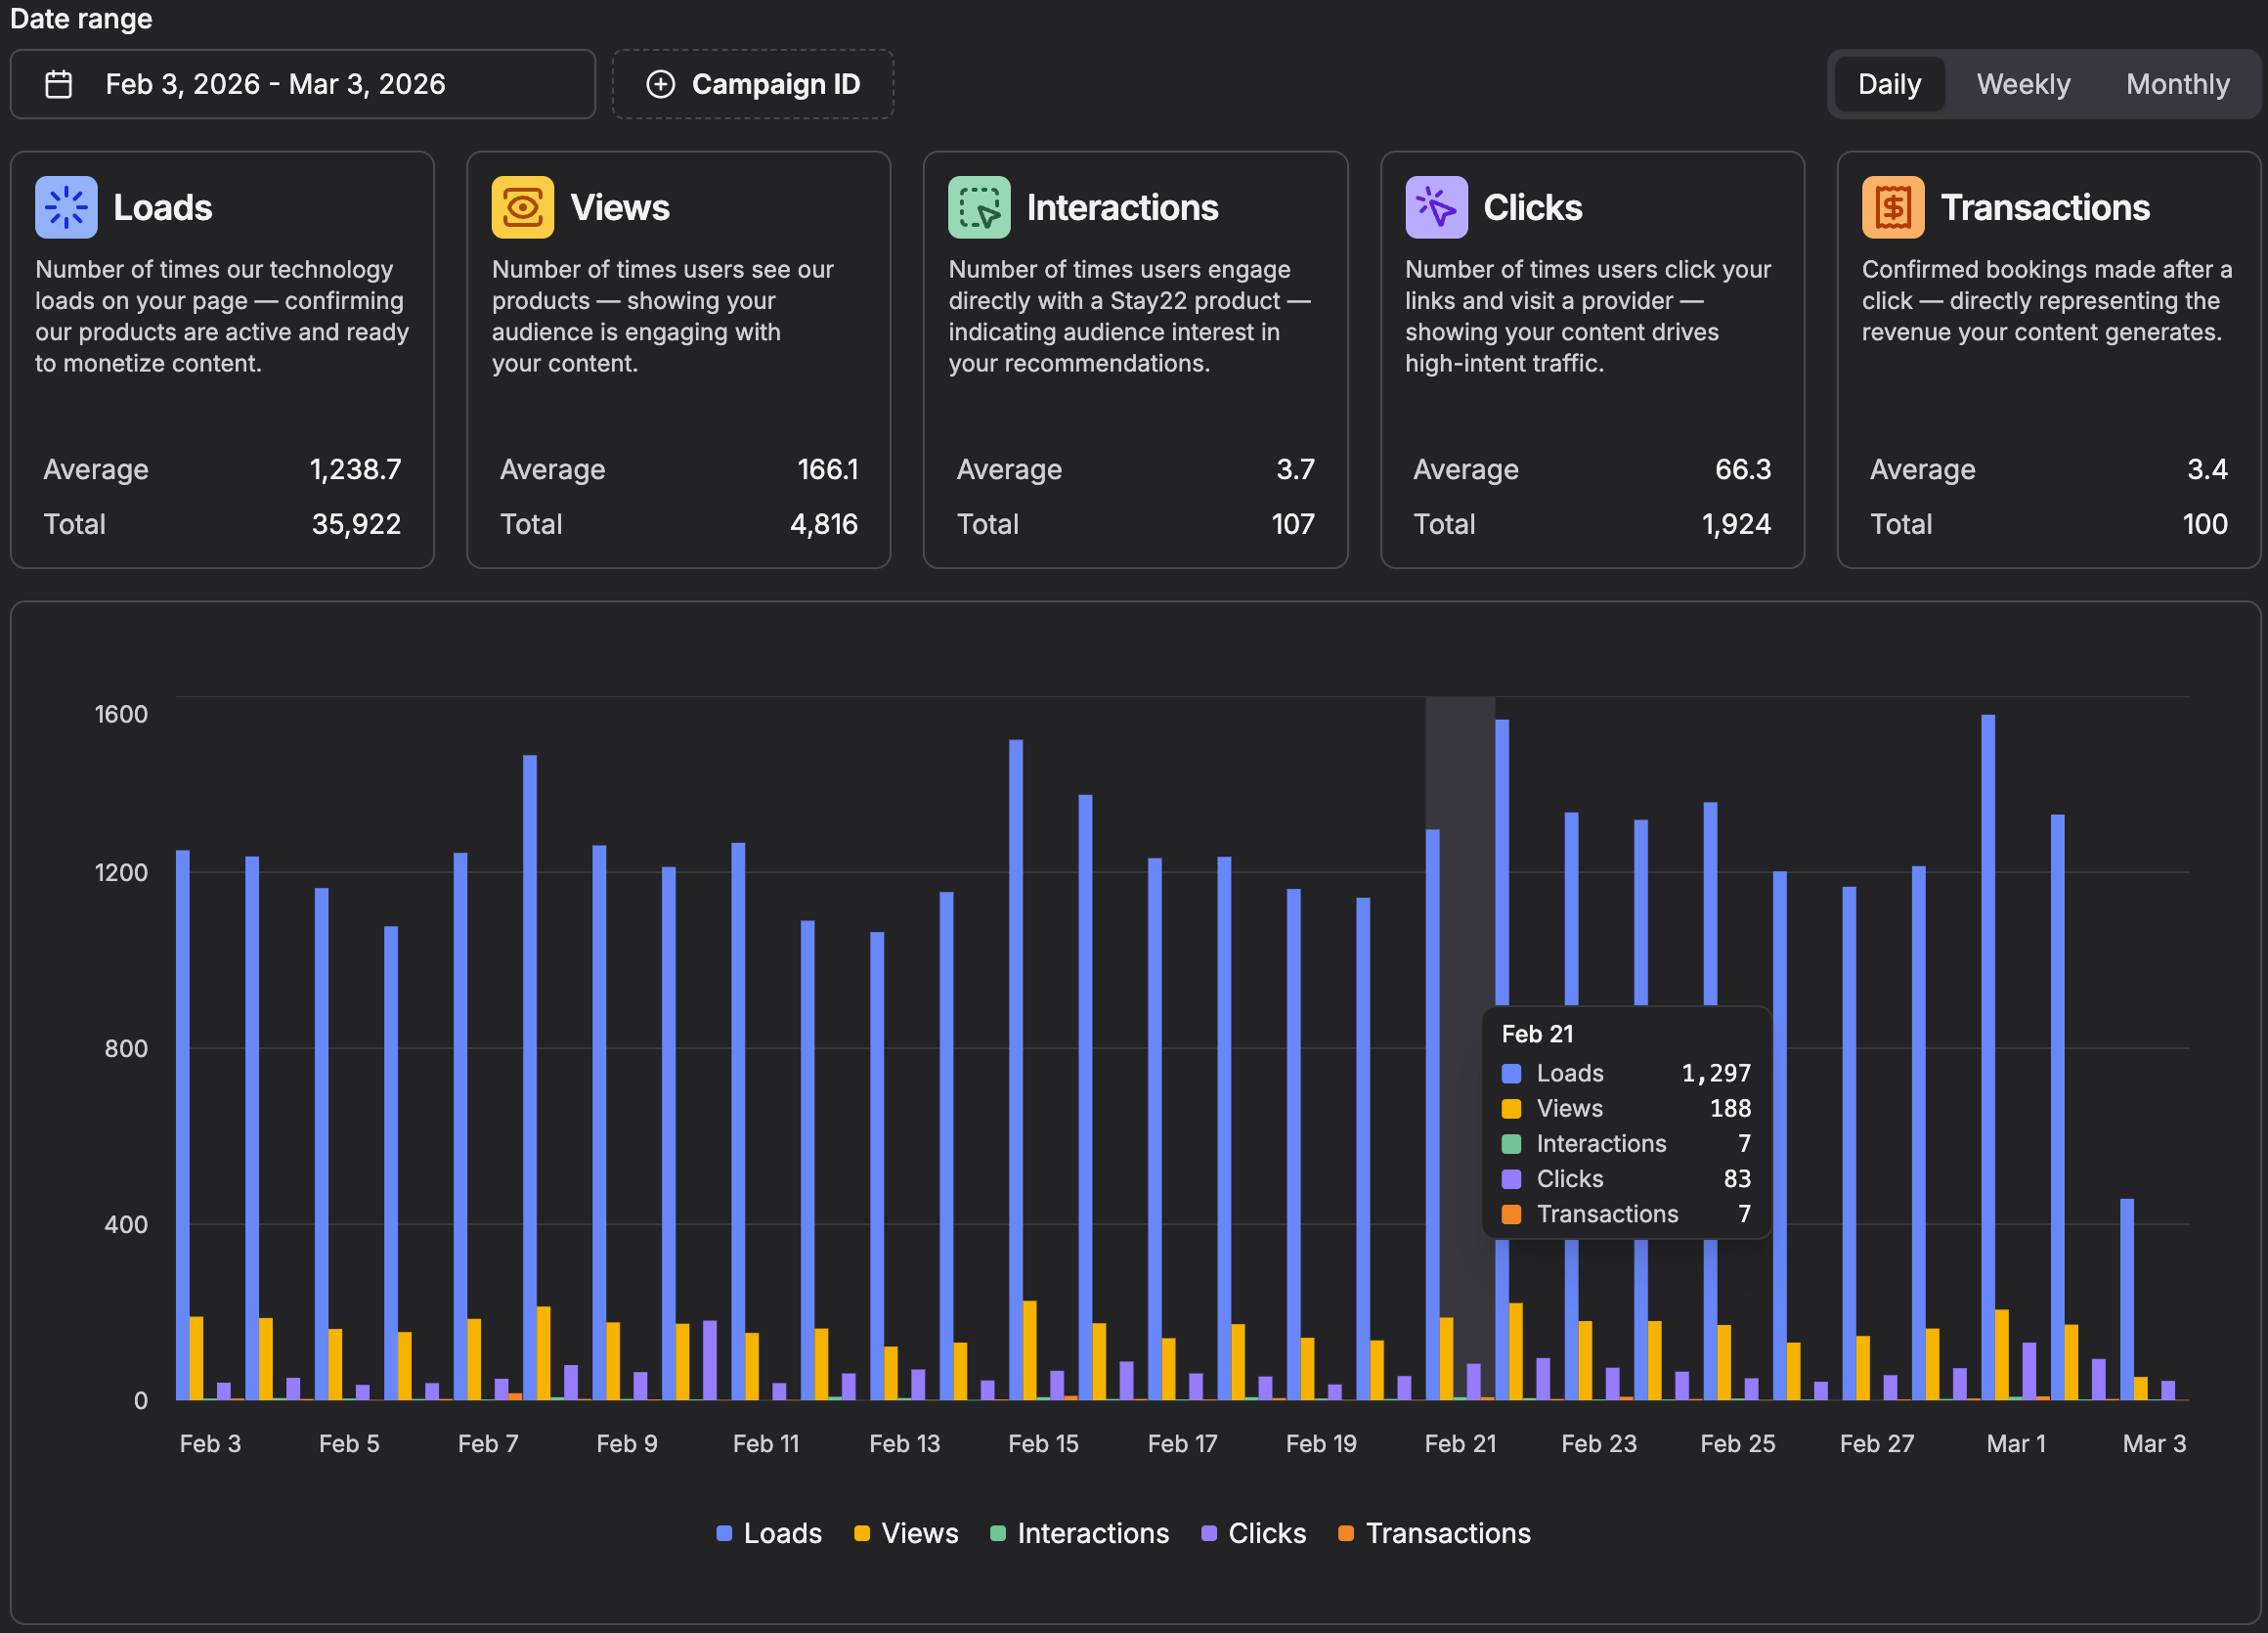Viewport: 2268px width, 1633px height.
Task: Click the Loads sparkle icon
Action: 66,207
